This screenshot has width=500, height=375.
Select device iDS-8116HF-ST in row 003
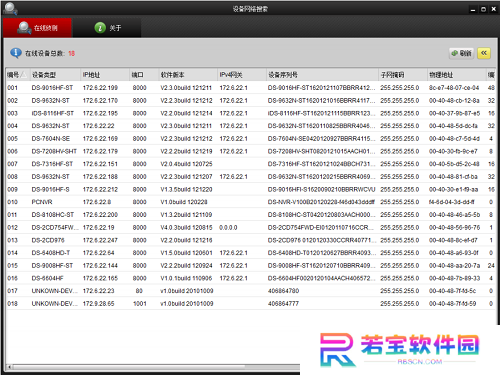(x=53, y=113)
